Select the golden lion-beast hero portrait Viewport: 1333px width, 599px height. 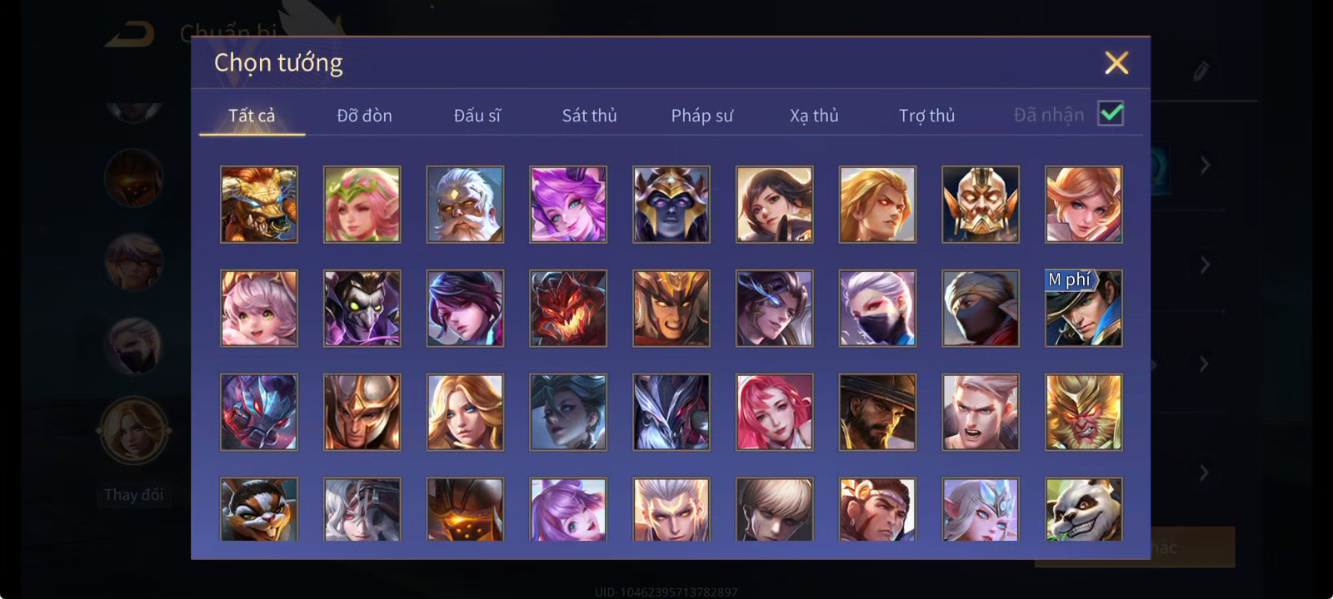click(259, 204)
